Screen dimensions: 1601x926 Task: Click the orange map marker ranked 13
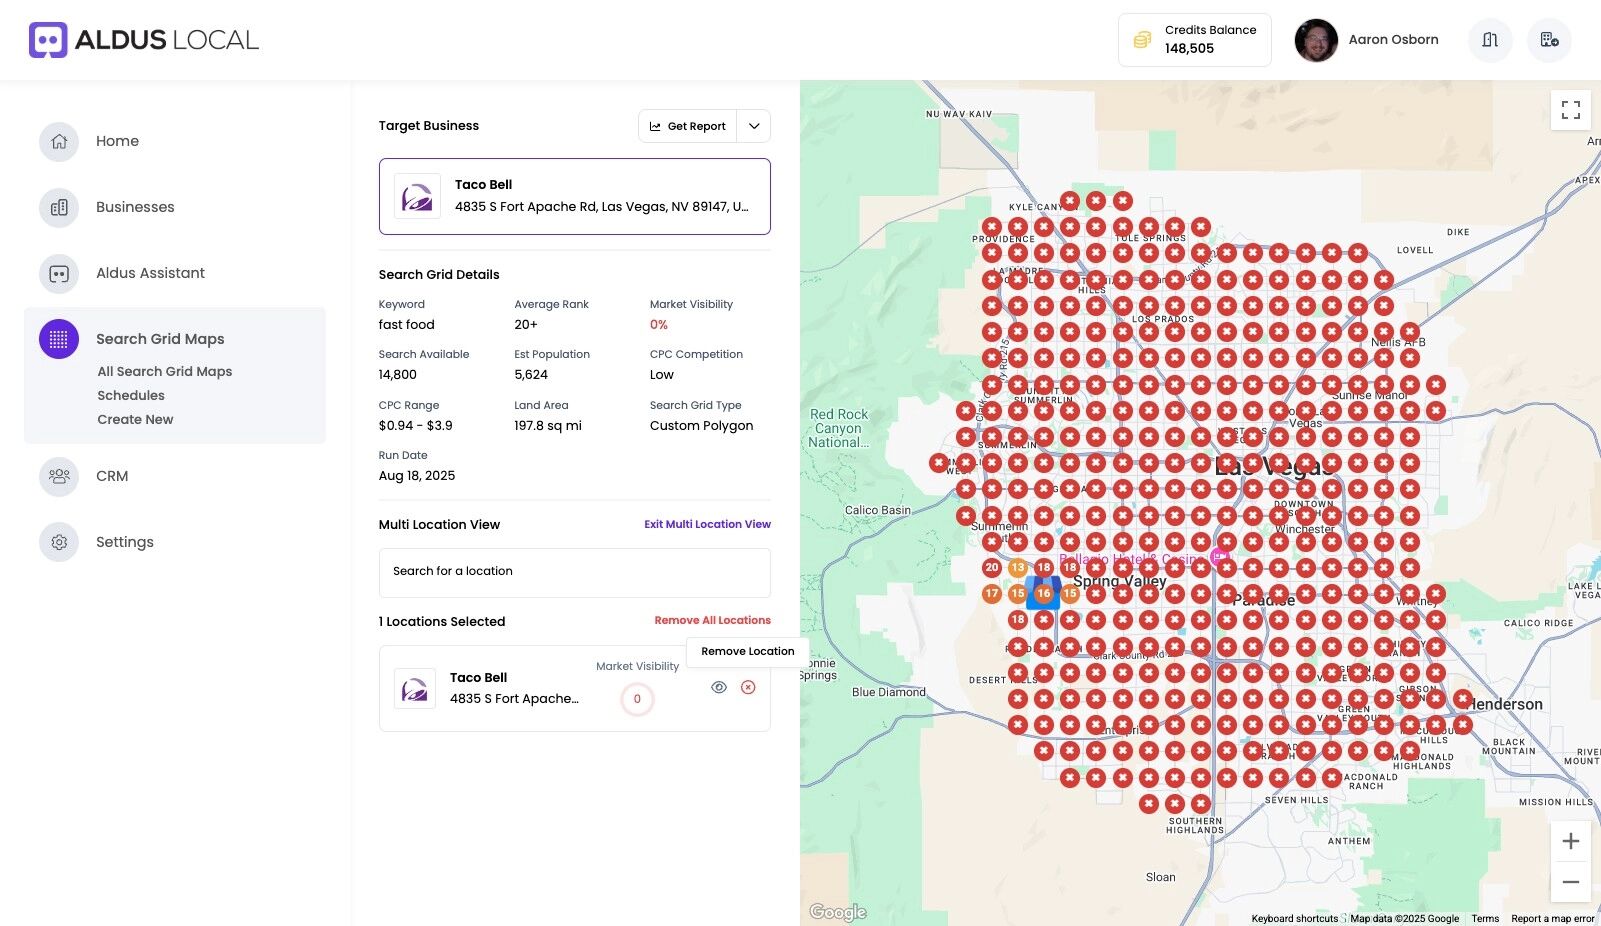[x=1018, y=567]
